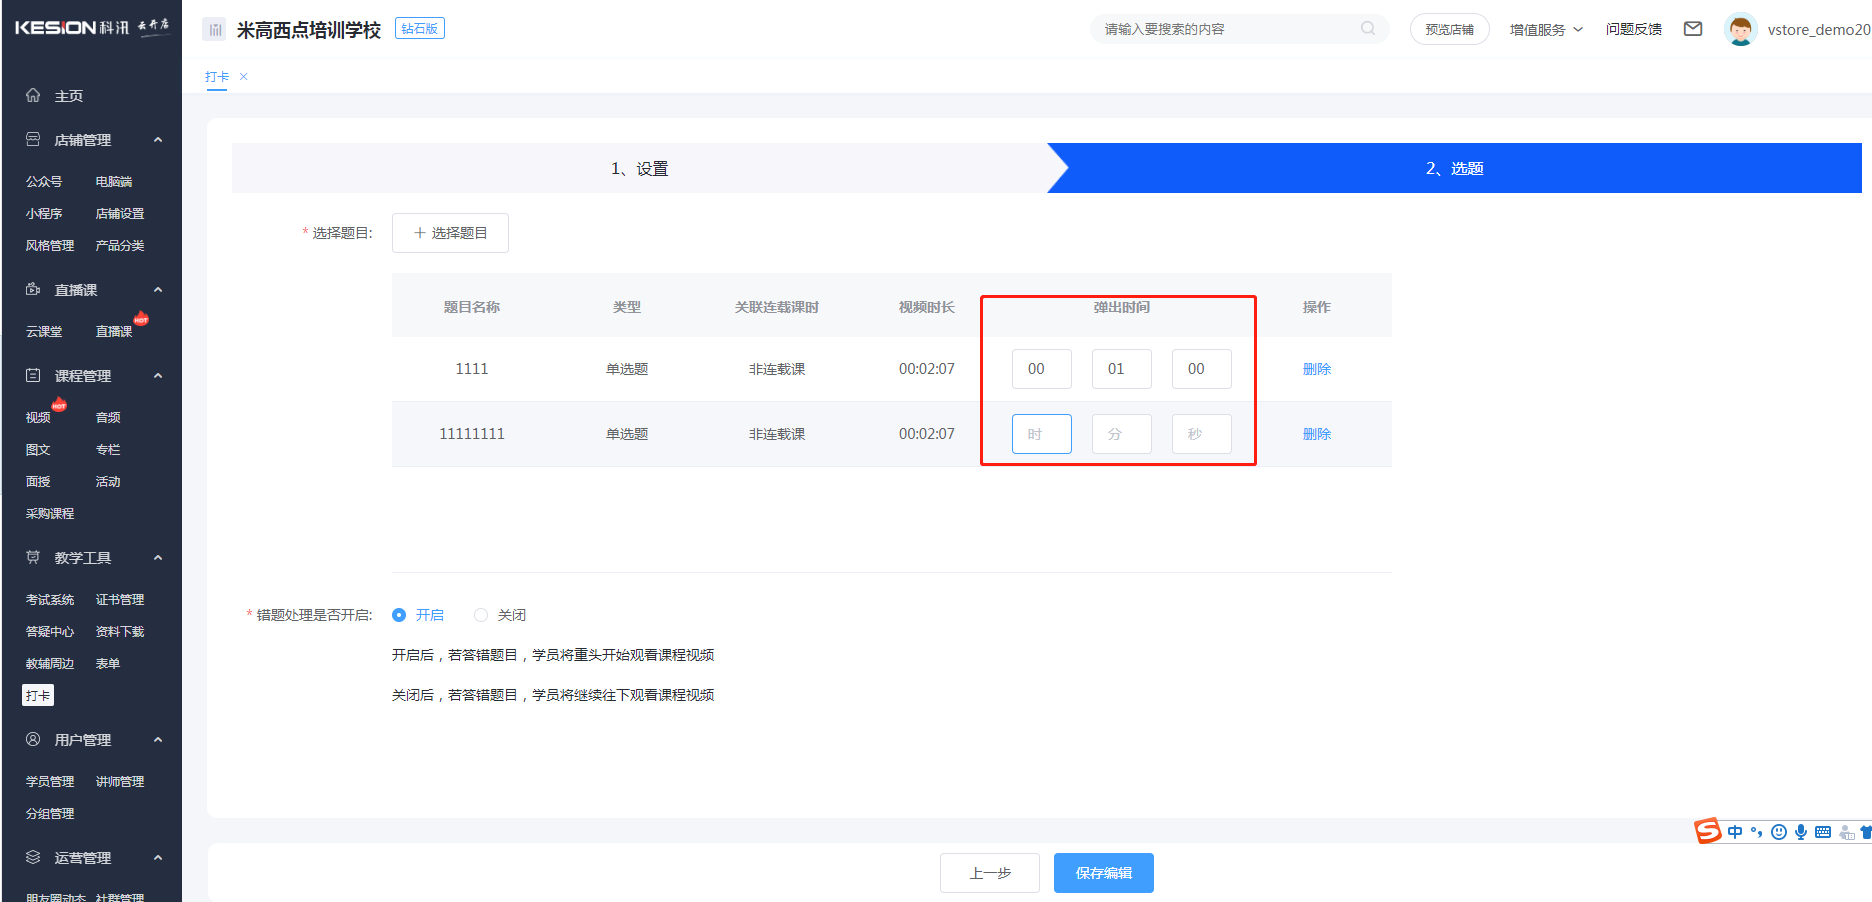
Task: Go to step 1、设置
Action: pyautogui.click(x=639, y=169)
